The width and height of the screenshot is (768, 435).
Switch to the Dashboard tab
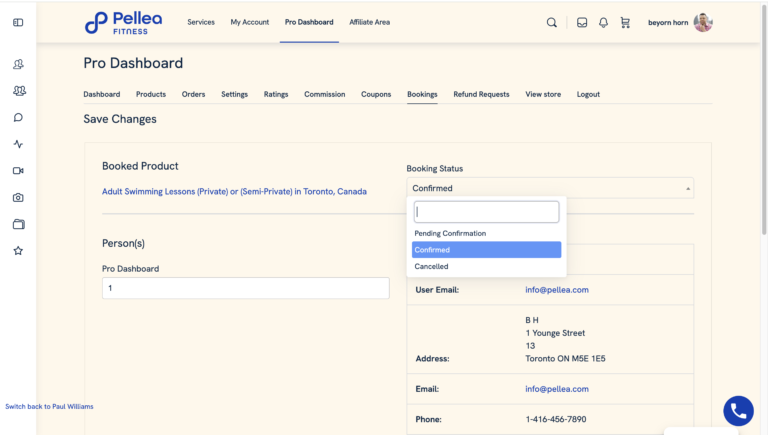(x=101, y=94)
